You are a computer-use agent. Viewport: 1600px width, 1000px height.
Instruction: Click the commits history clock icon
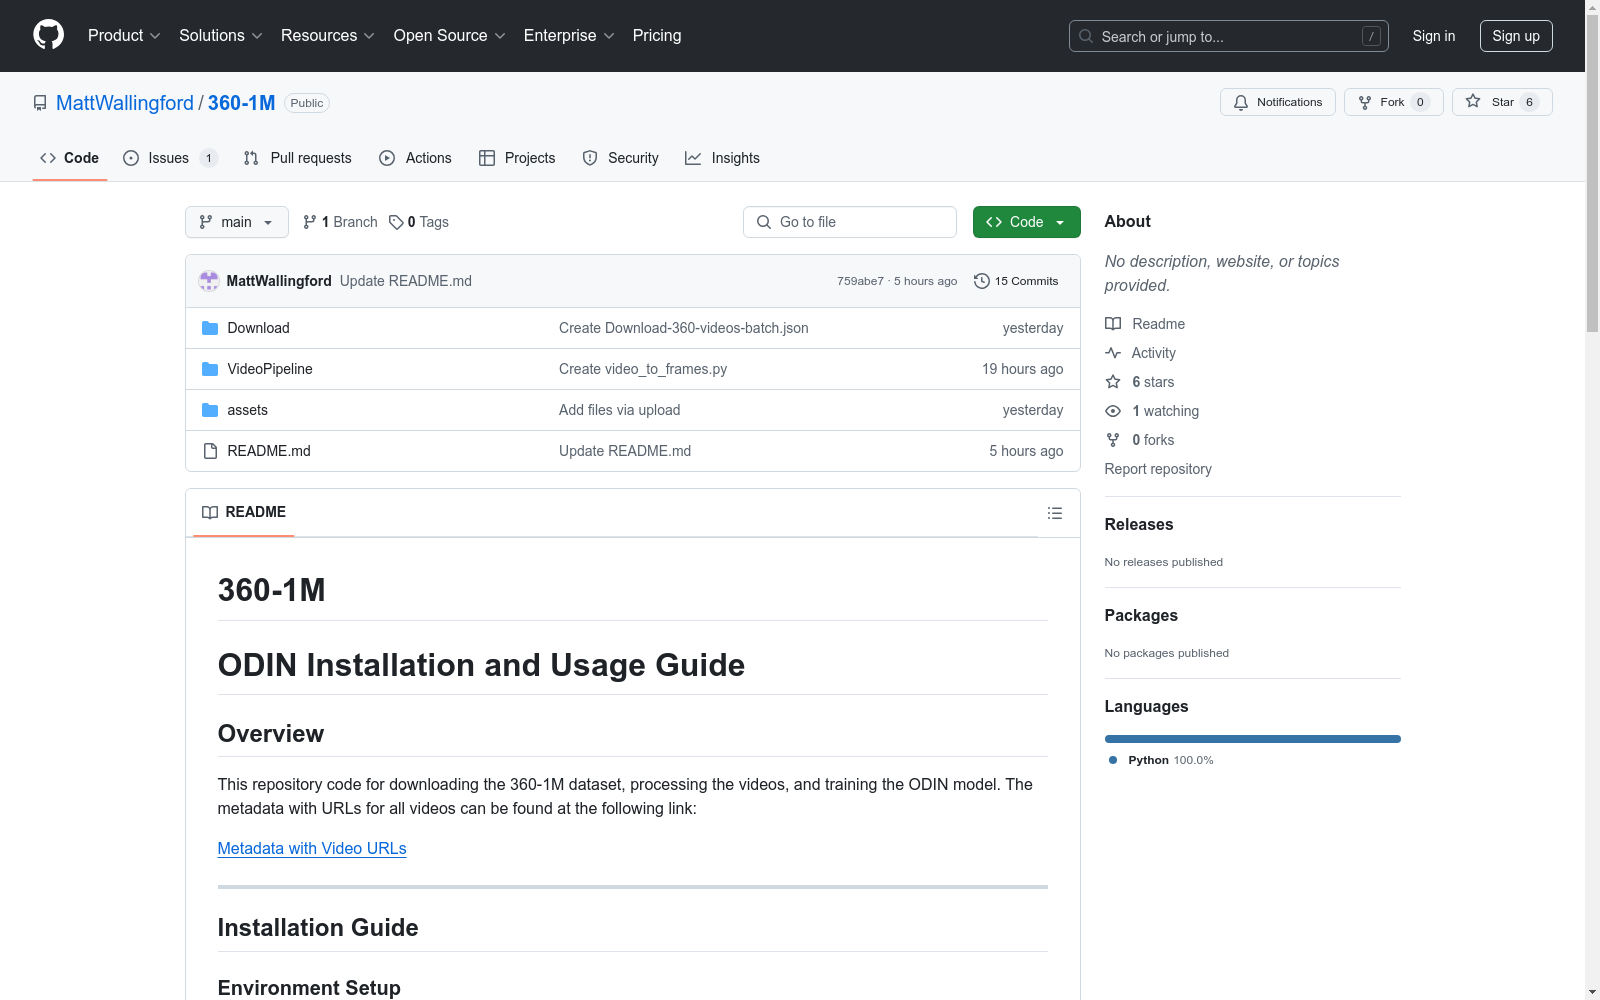pos(982,281)
